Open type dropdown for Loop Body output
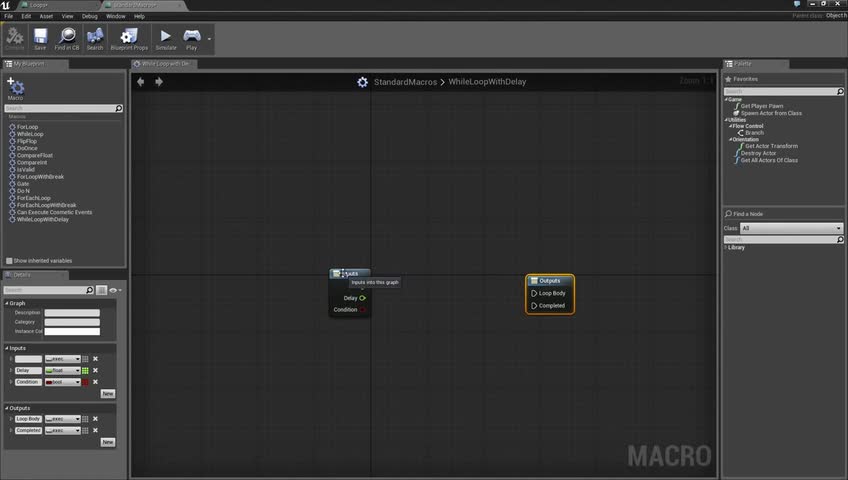The width and height of the screenshot is (848, 480). [x=63, y=419]
